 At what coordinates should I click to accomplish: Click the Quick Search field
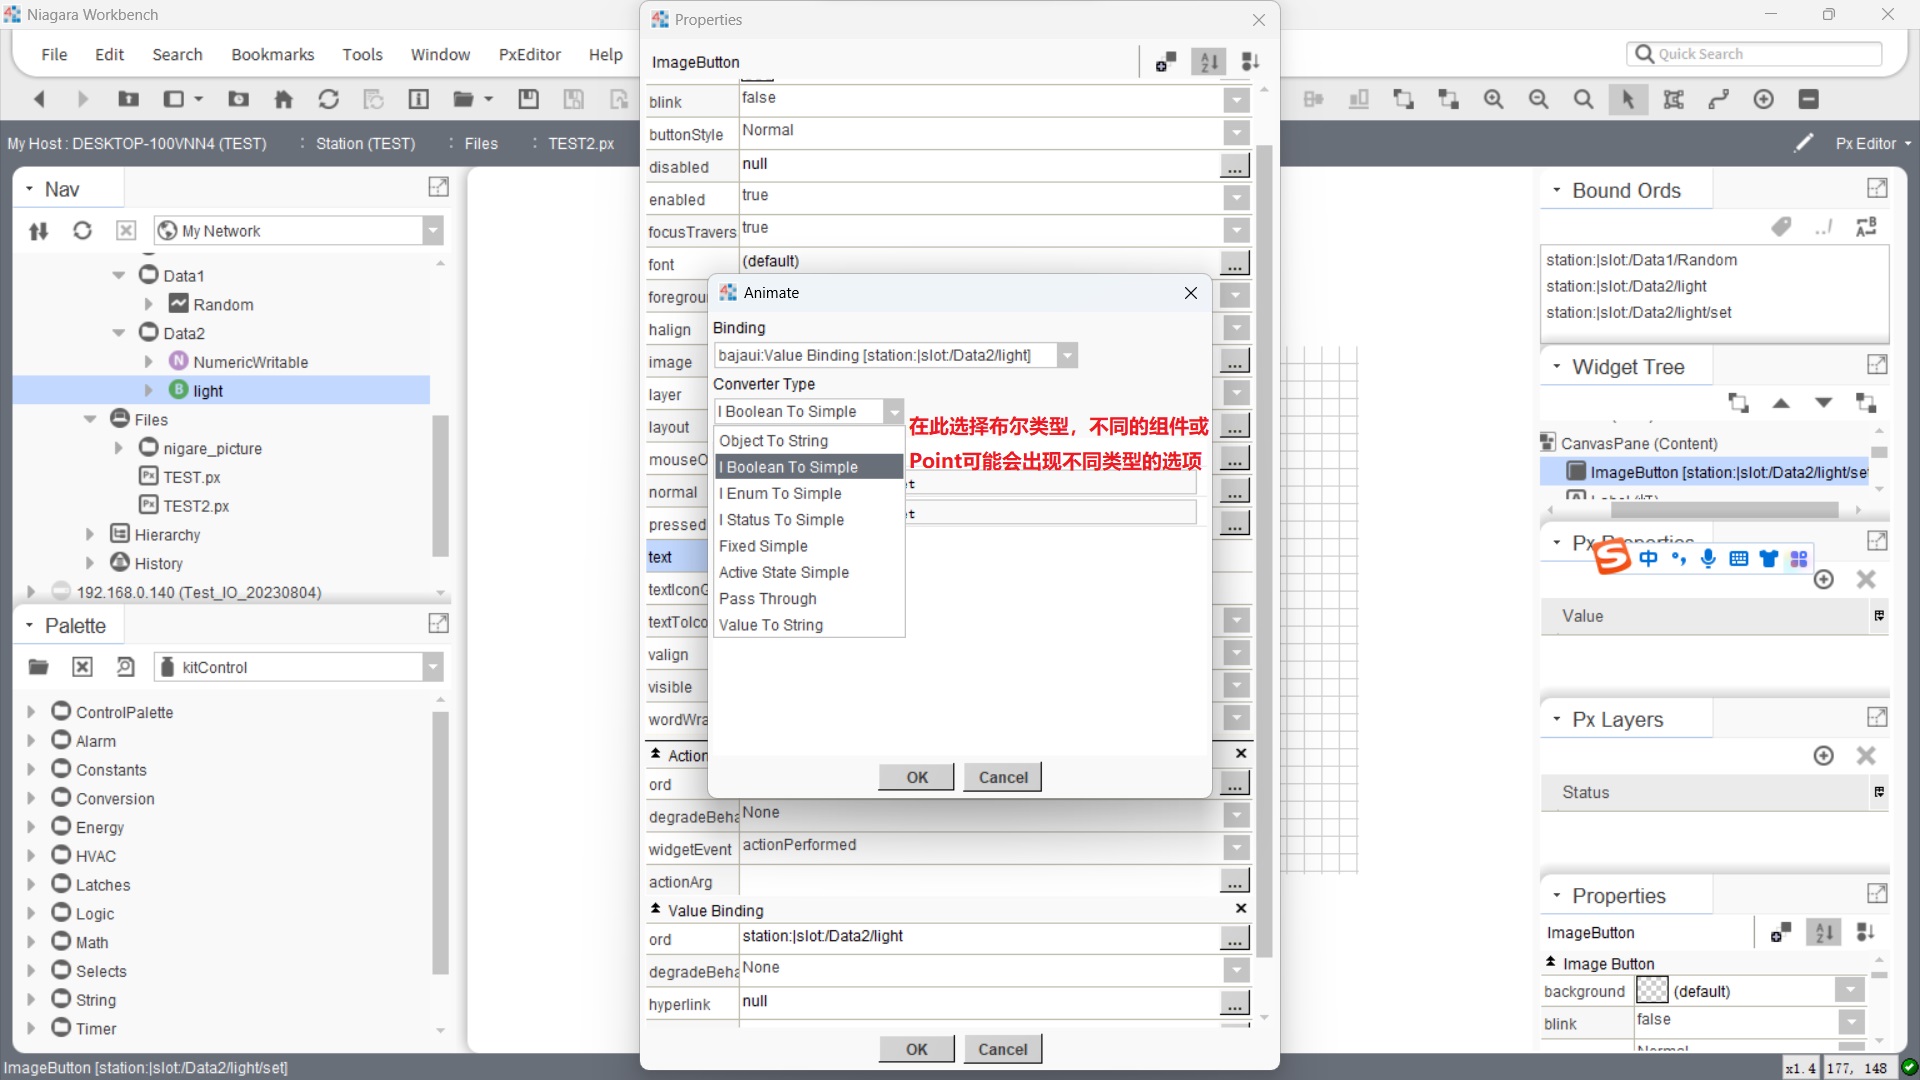tap(1760, 54)
